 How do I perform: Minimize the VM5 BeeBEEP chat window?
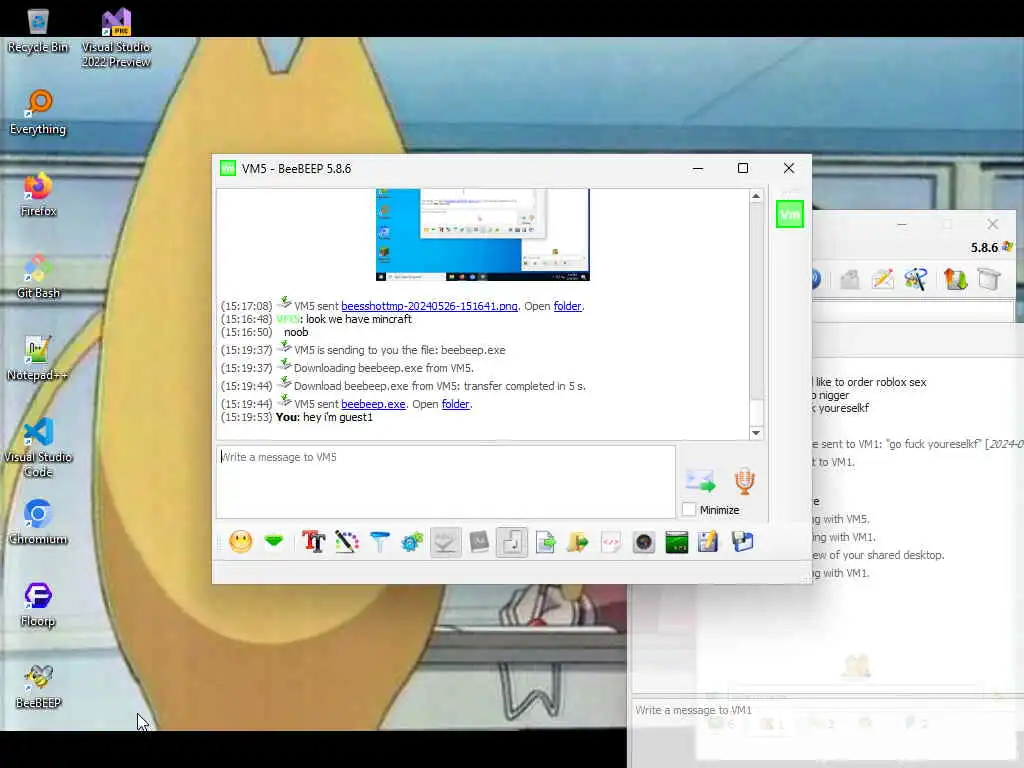697,168
